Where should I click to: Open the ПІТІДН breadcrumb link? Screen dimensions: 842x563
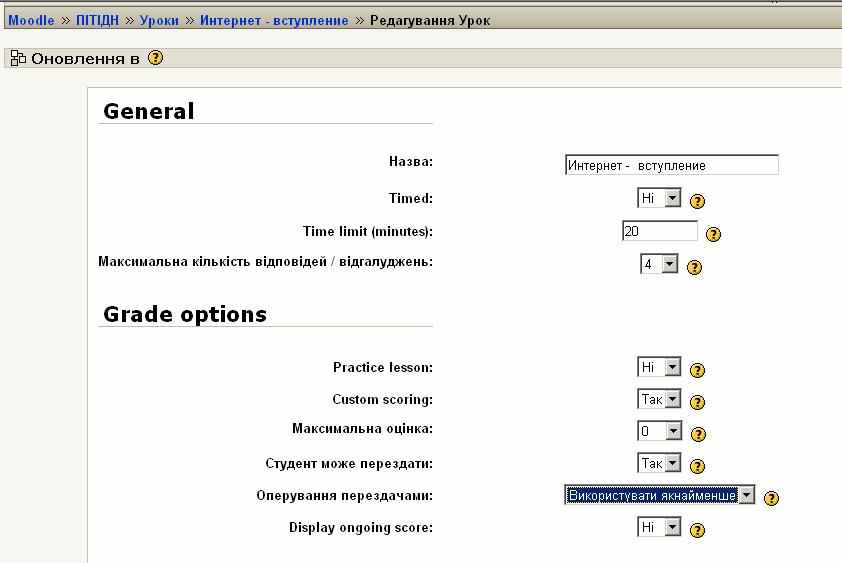97,20
